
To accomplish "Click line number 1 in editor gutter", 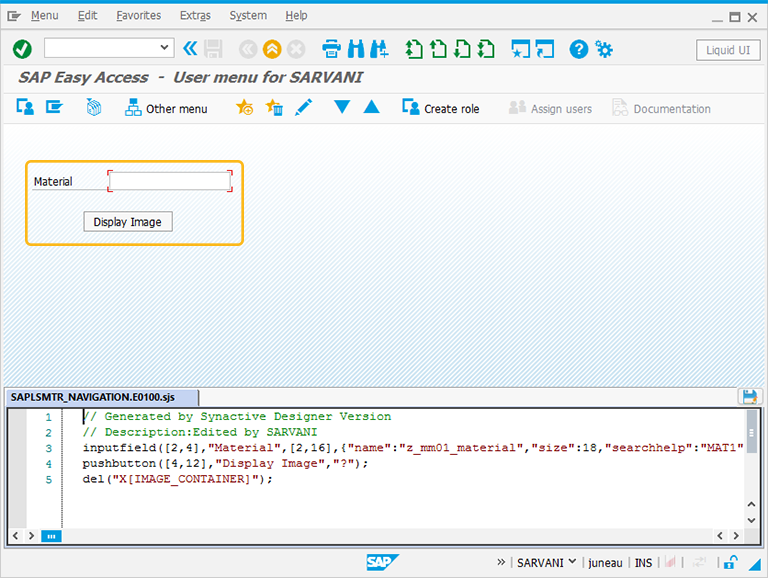I will (x=48, y=417).
